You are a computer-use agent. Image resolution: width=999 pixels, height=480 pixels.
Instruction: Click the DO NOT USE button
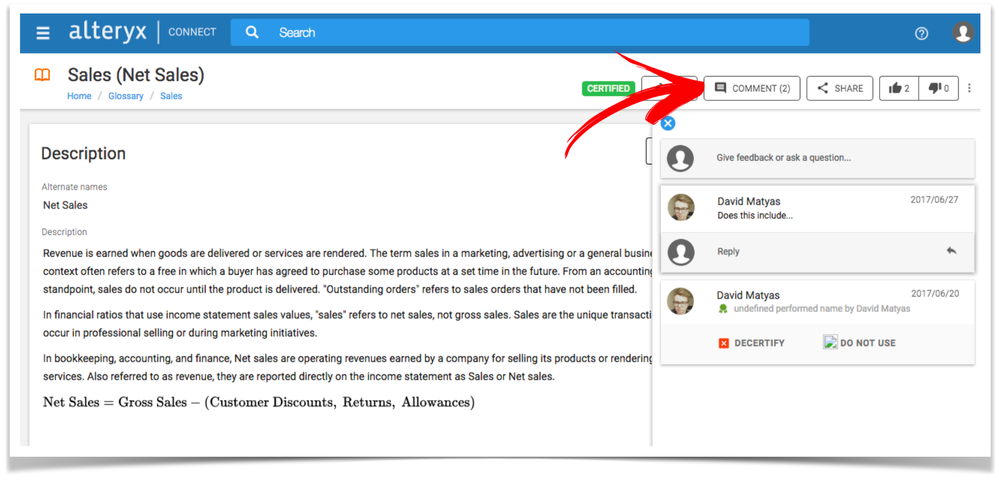click(859, 342)
